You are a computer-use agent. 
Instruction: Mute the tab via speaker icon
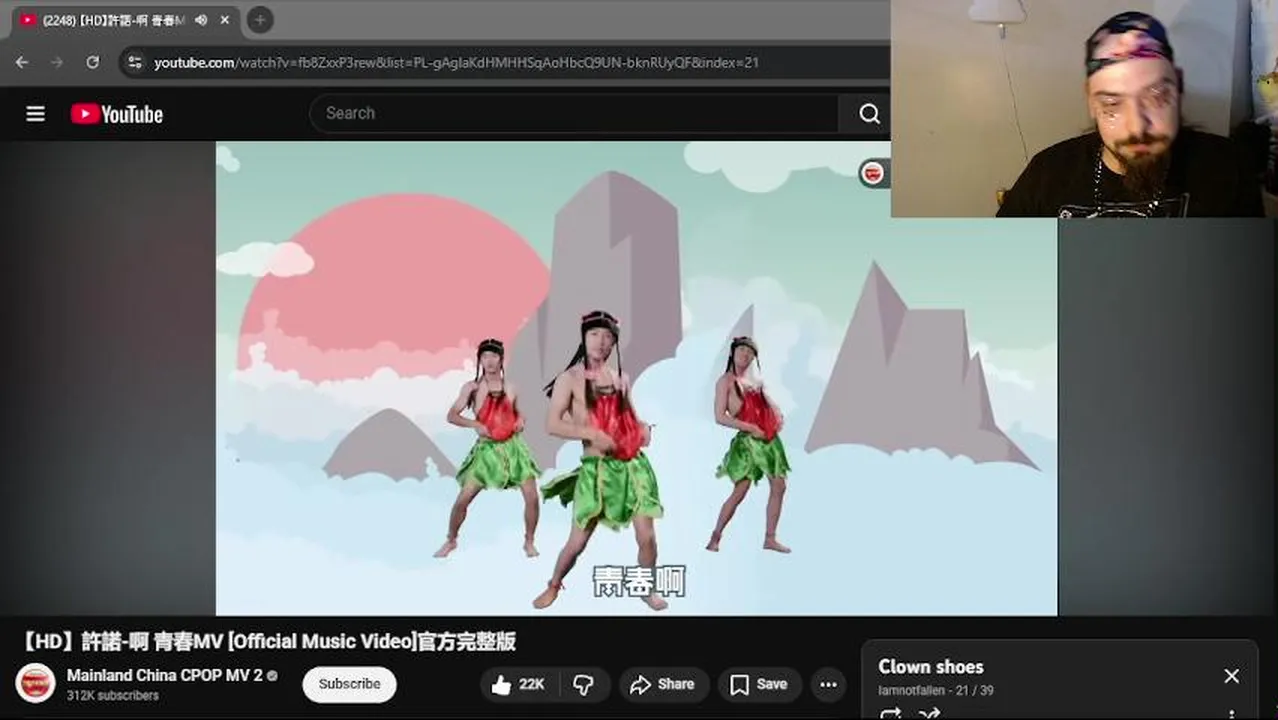tap(201, 20)
